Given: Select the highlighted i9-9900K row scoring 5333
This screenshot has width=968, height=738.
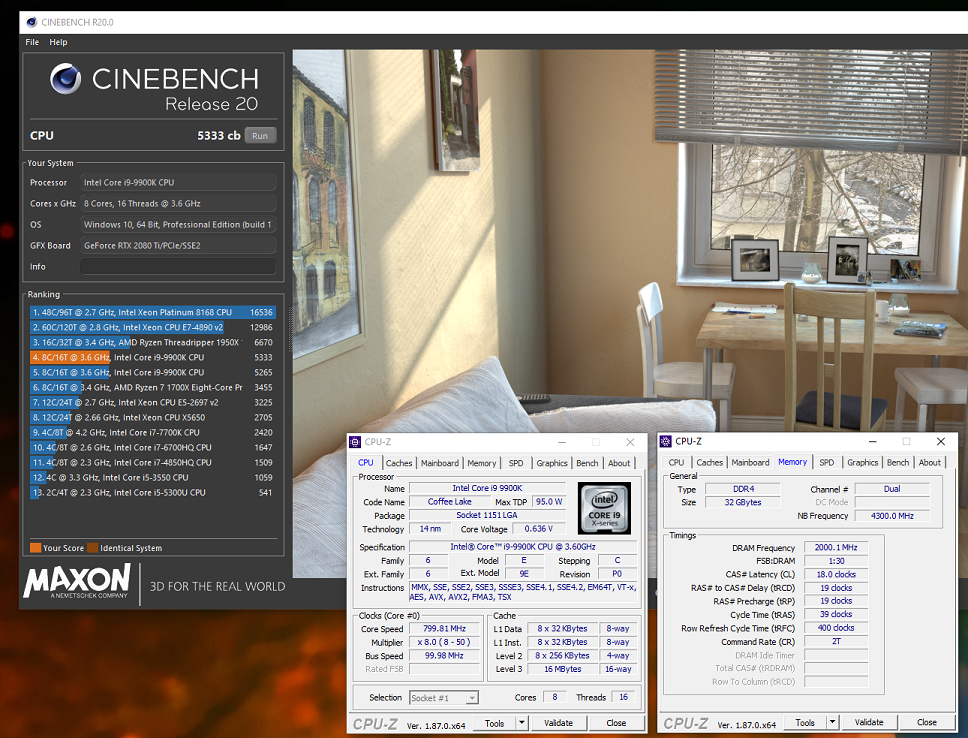Looking at the screenshot, I should (152, 358).
